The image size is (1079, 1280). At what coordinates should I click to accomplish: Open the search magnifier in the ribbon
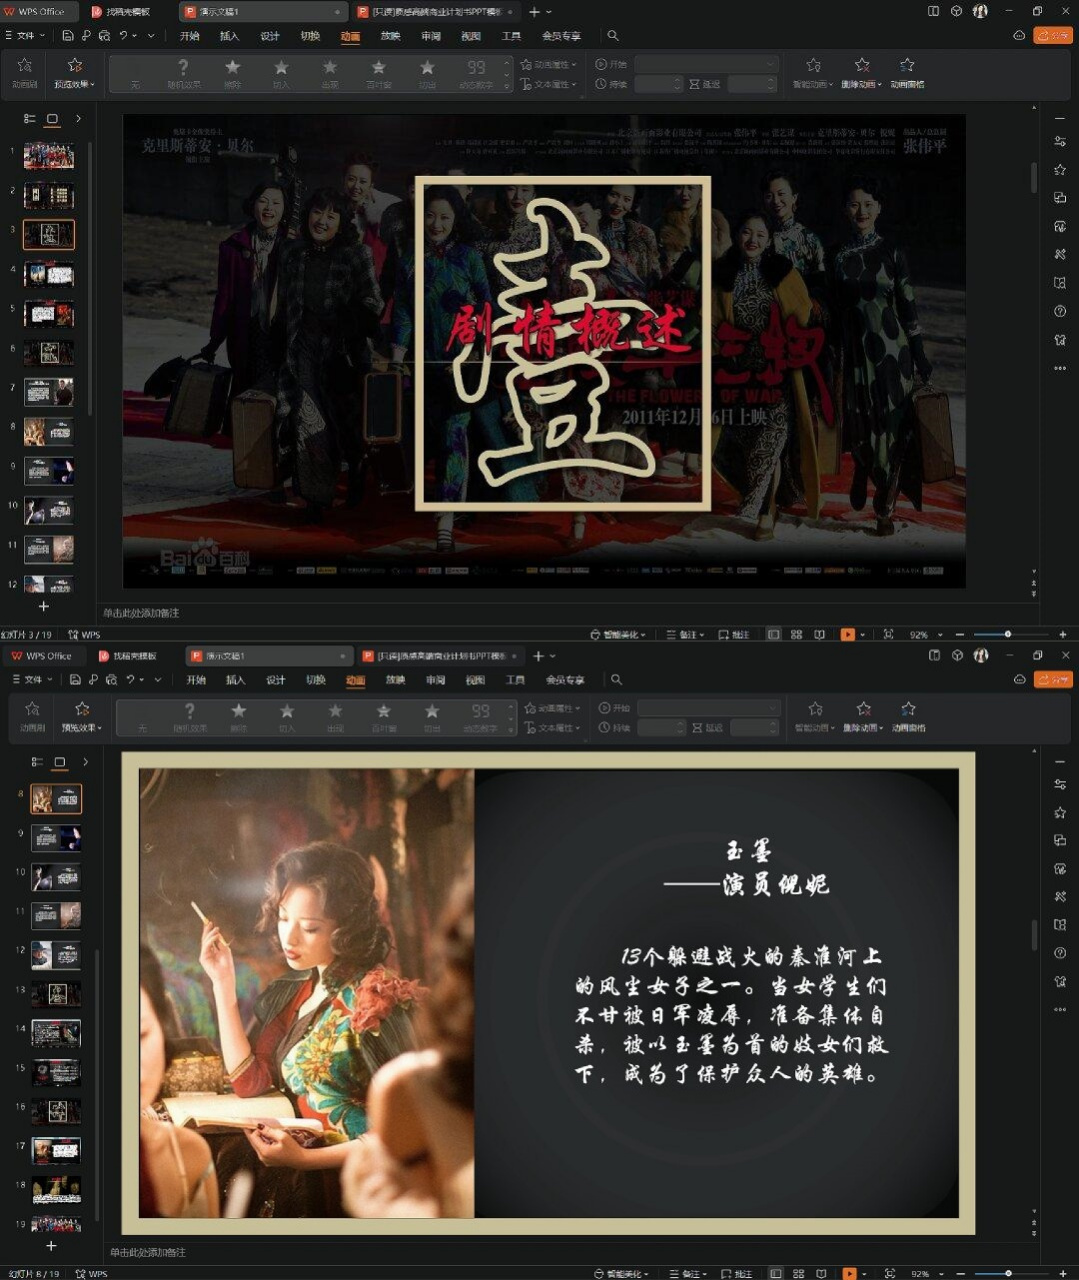(613, 35)
